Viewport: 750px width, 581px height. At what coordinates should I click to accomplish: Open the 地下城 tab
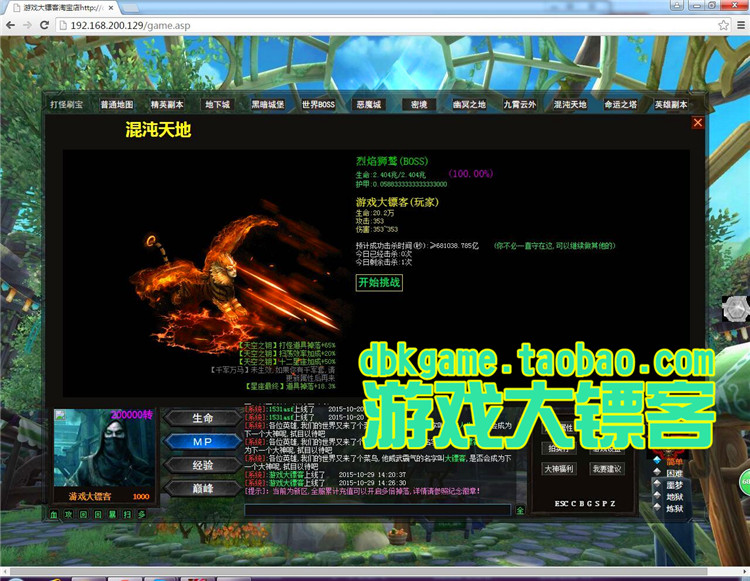coord(218,104)
